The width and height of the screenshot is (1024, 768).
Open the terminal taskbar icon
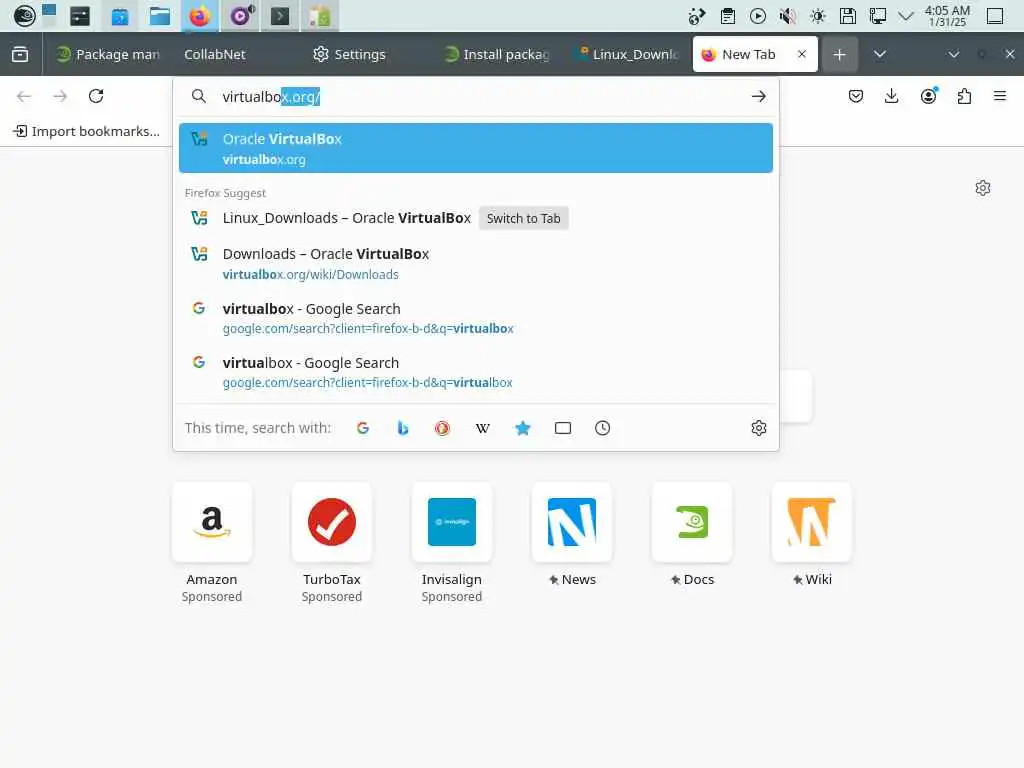click(x=280, y=16)
